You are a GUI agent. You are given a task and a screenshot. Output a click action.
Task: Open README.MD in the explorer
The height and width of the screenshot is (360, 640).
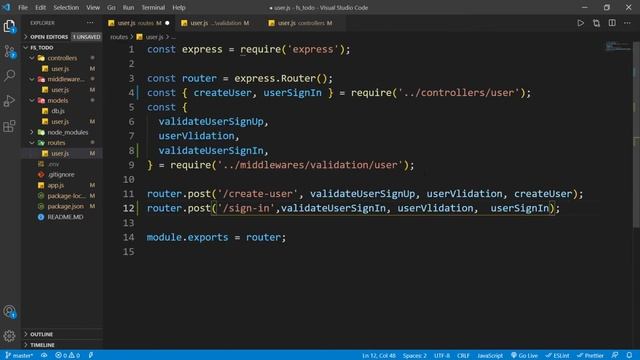65,217
